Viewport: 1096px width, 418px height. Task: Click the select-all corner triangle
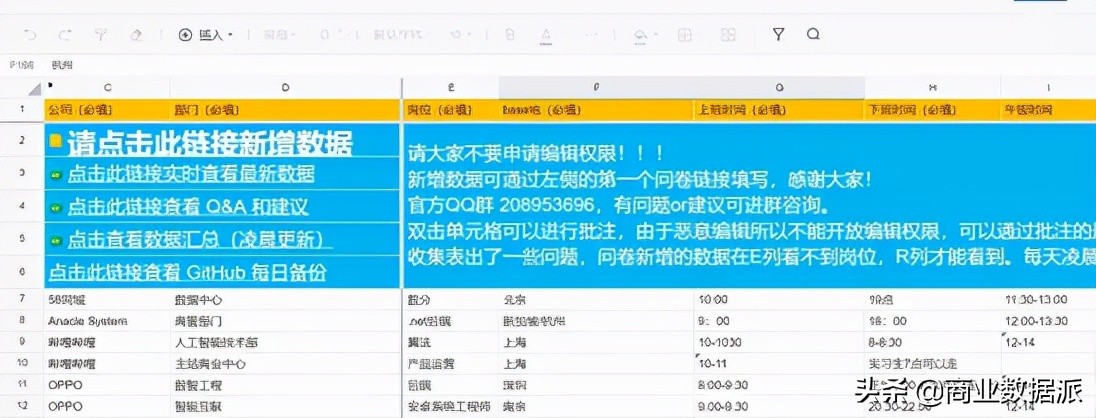34,90
